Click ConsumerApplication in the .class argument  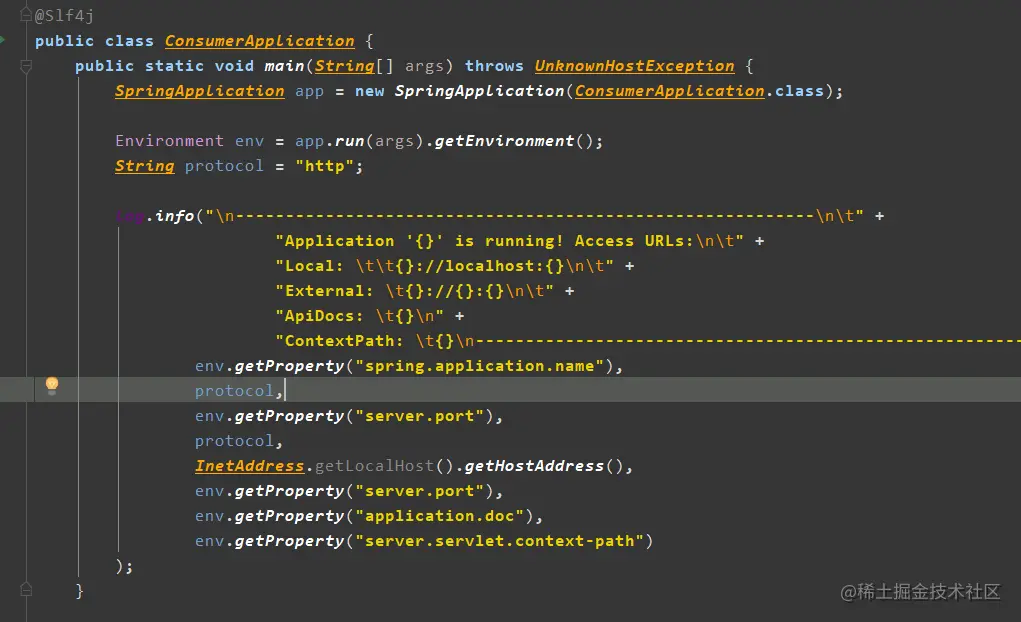[x=669, y=91]
